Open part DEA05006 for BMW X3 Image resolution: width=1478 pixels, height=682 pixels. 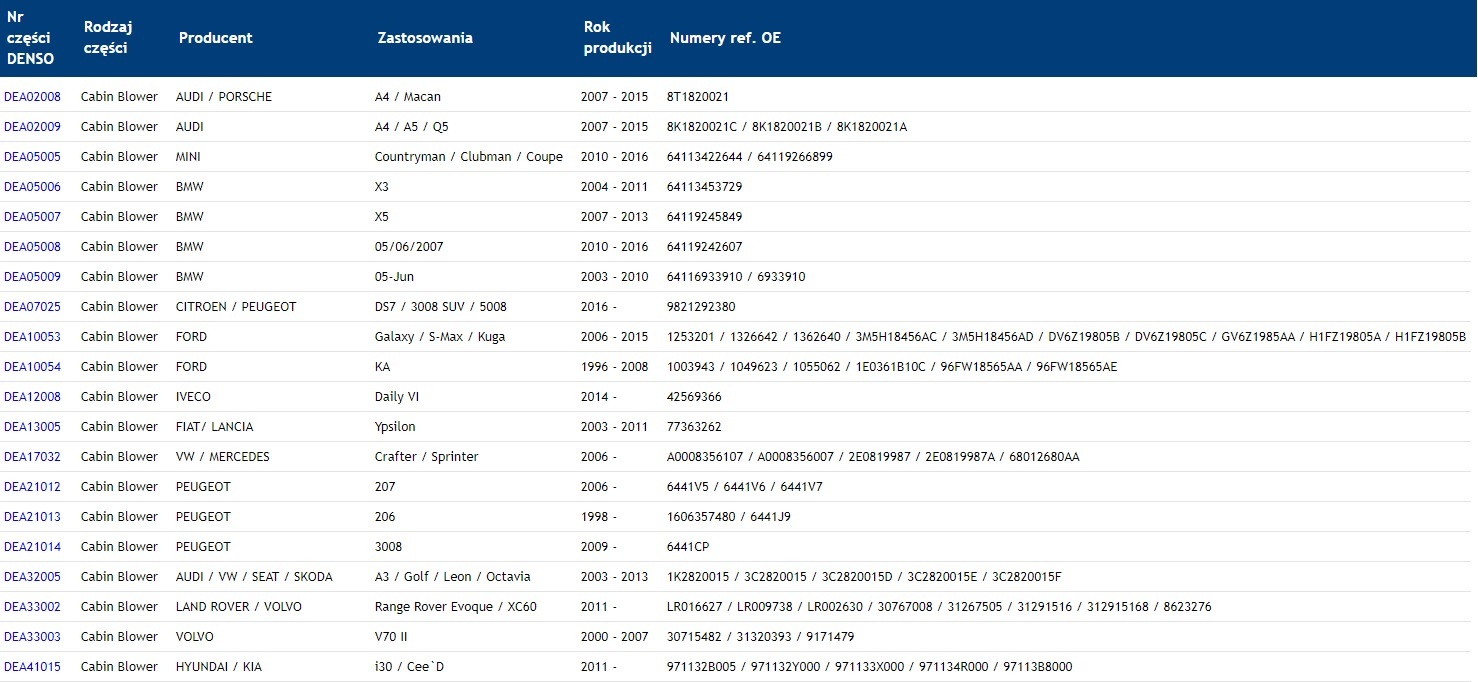pos(32,187)
